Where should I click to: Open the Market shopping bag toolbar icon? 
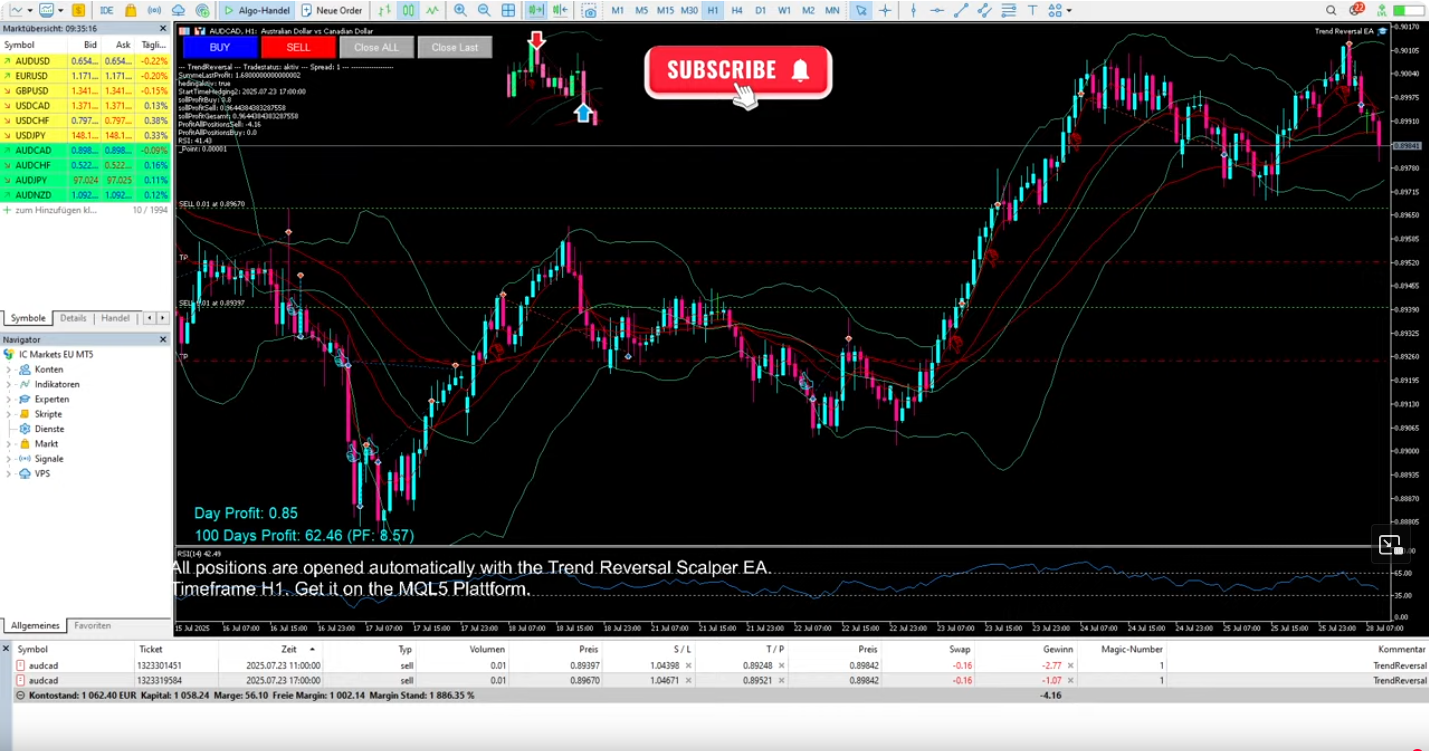coord(130,10)
